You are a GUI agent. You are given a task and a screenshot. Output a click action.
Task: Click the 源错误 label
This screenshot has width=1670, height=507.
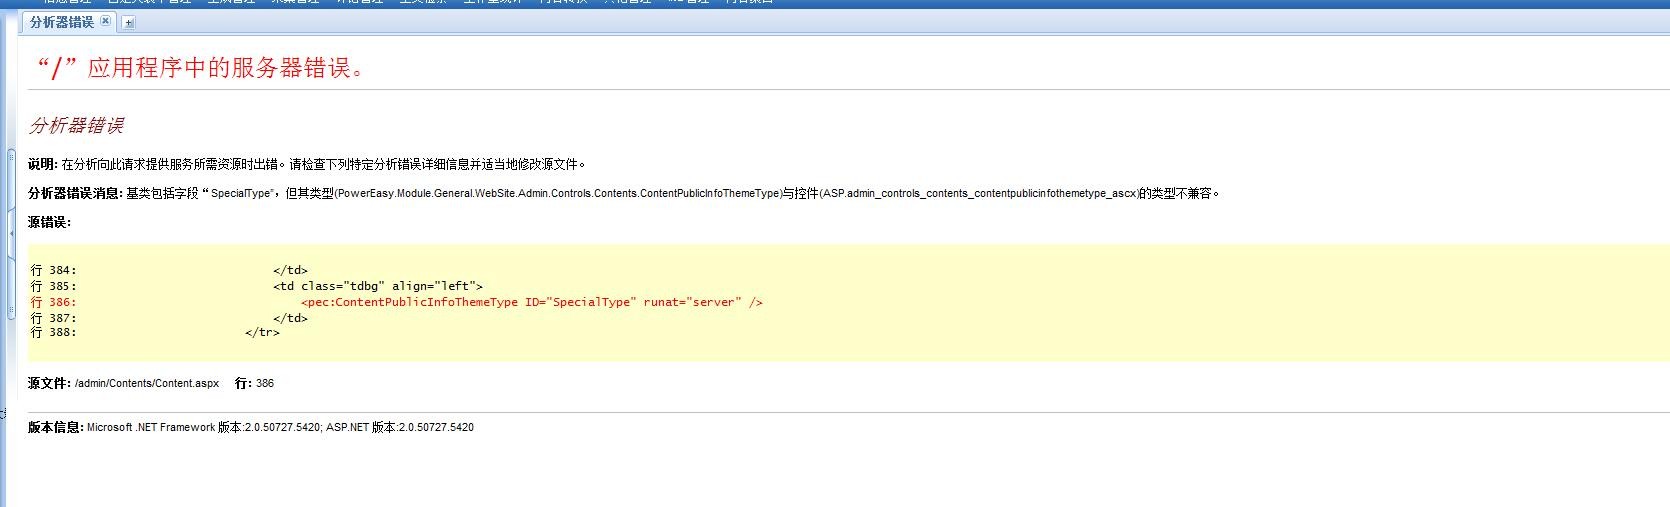click(49, 222)
